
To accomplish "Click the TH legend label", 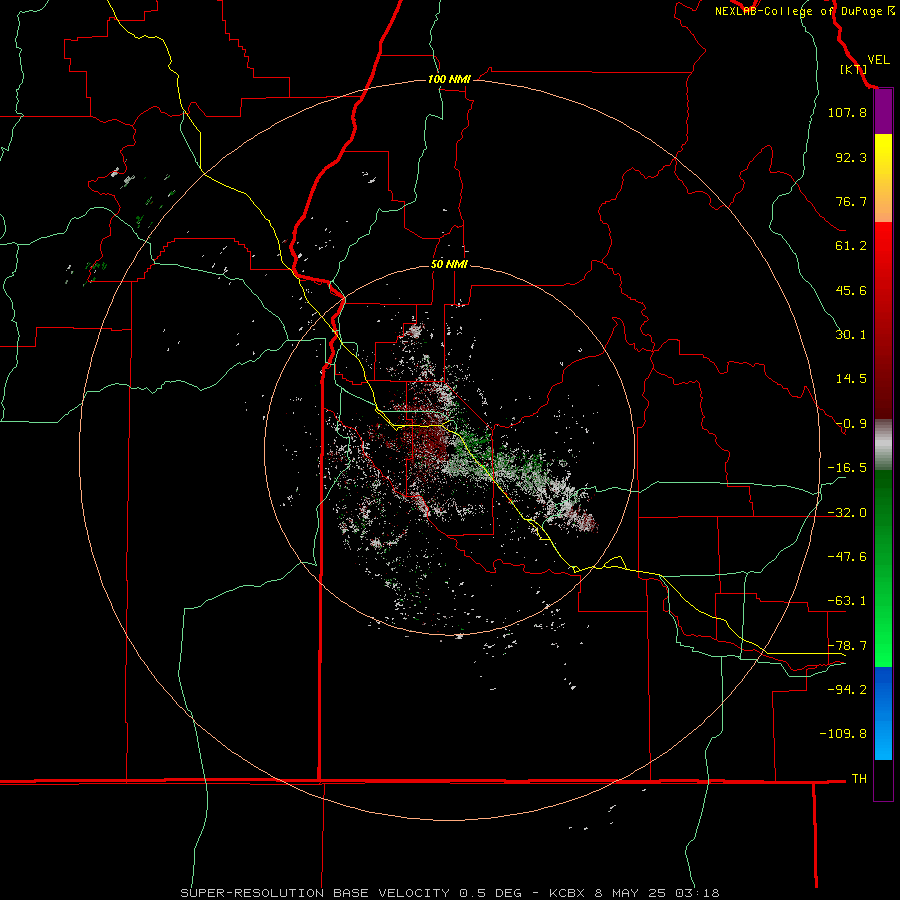I will click(x=859, y=779).
